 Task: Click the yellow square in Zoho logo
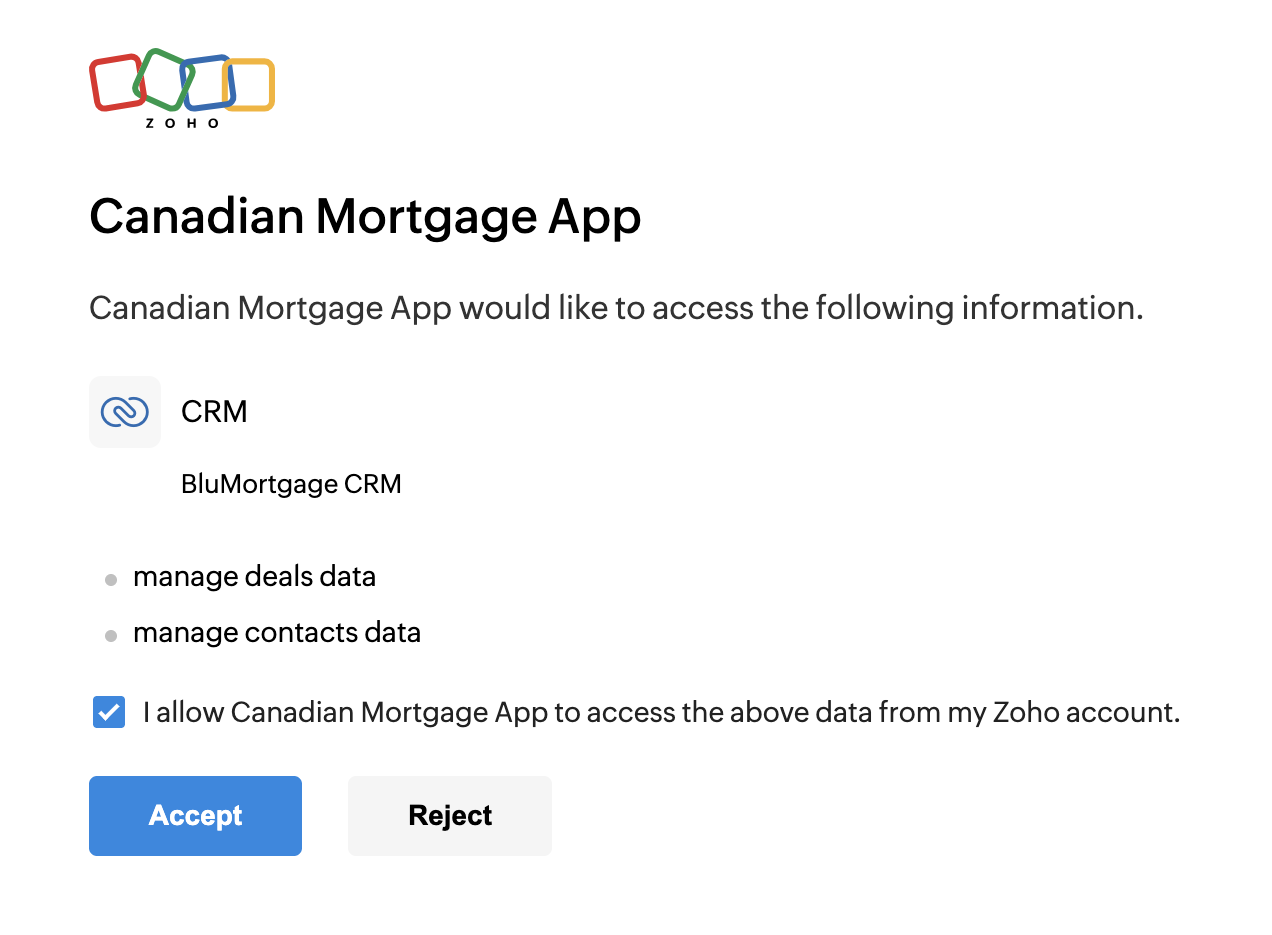click(x=249, y=85)
